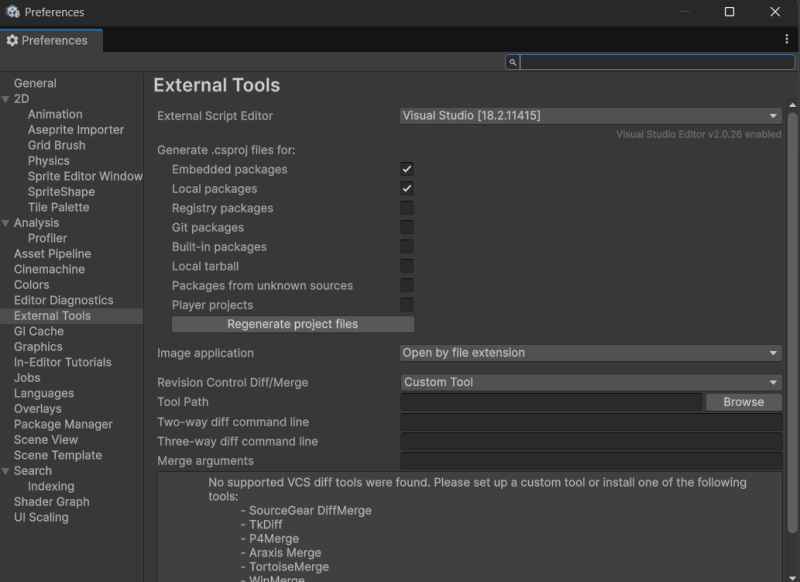Collapse the Analysis category arrow
The height and width of the screenshot is (582, 800).
click(x=6, y=223)
